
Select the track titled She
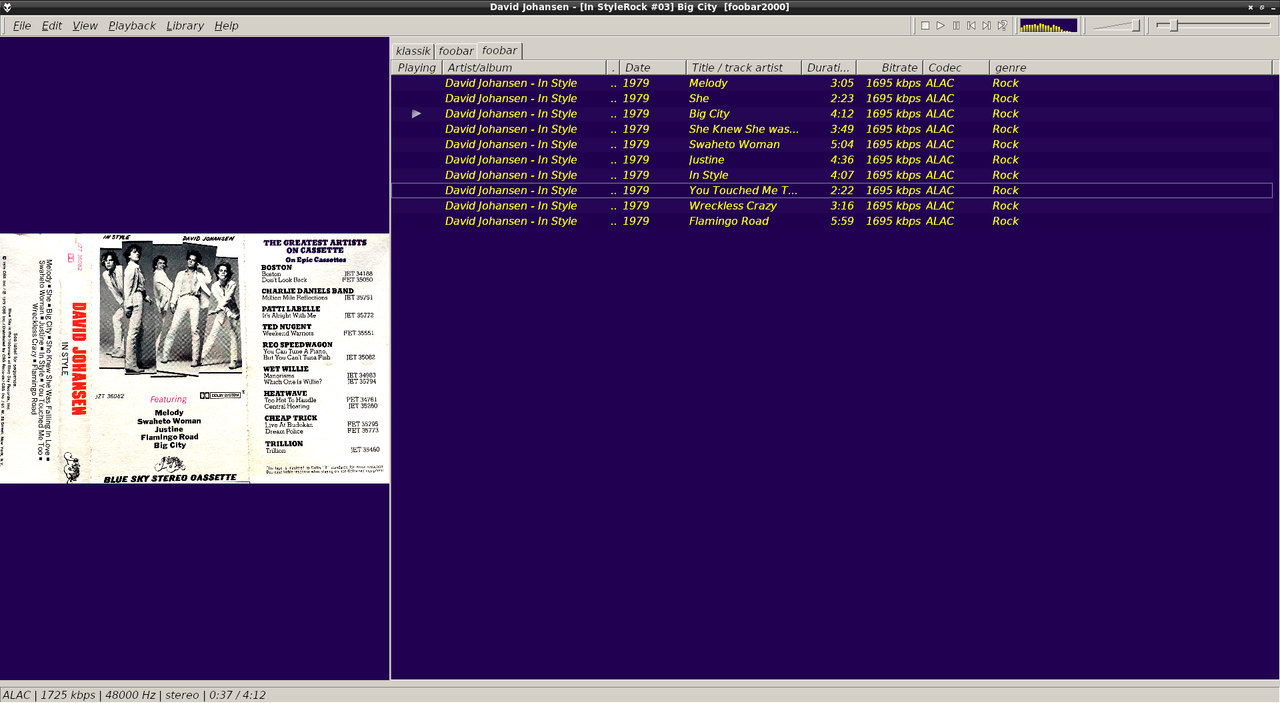[x=832, y=98]
